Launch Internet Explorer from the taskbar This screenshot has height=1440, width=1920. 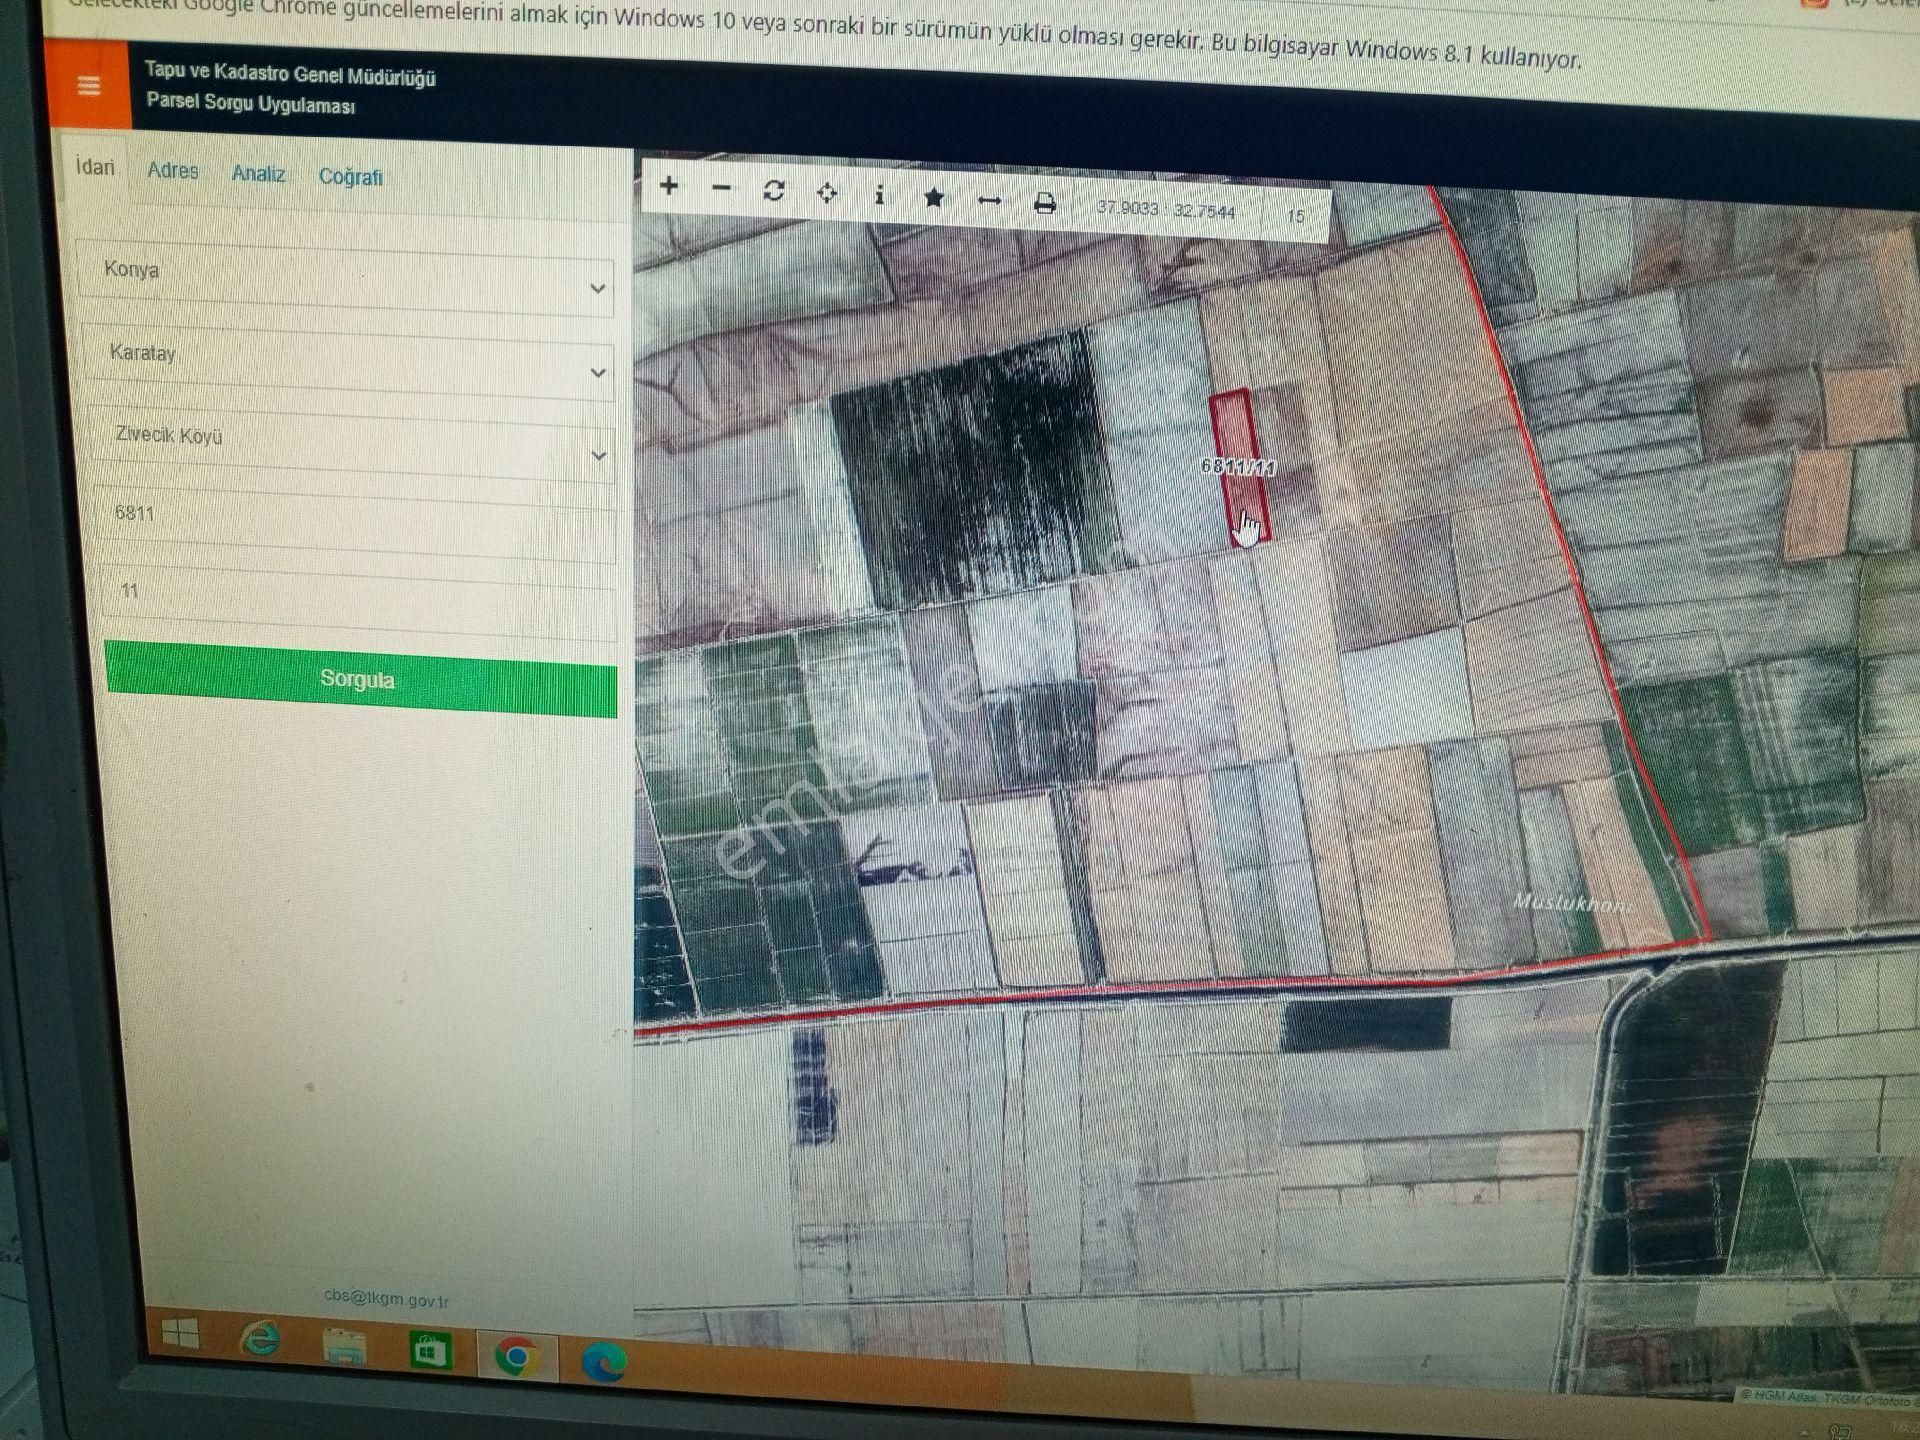coord(260,1340)
